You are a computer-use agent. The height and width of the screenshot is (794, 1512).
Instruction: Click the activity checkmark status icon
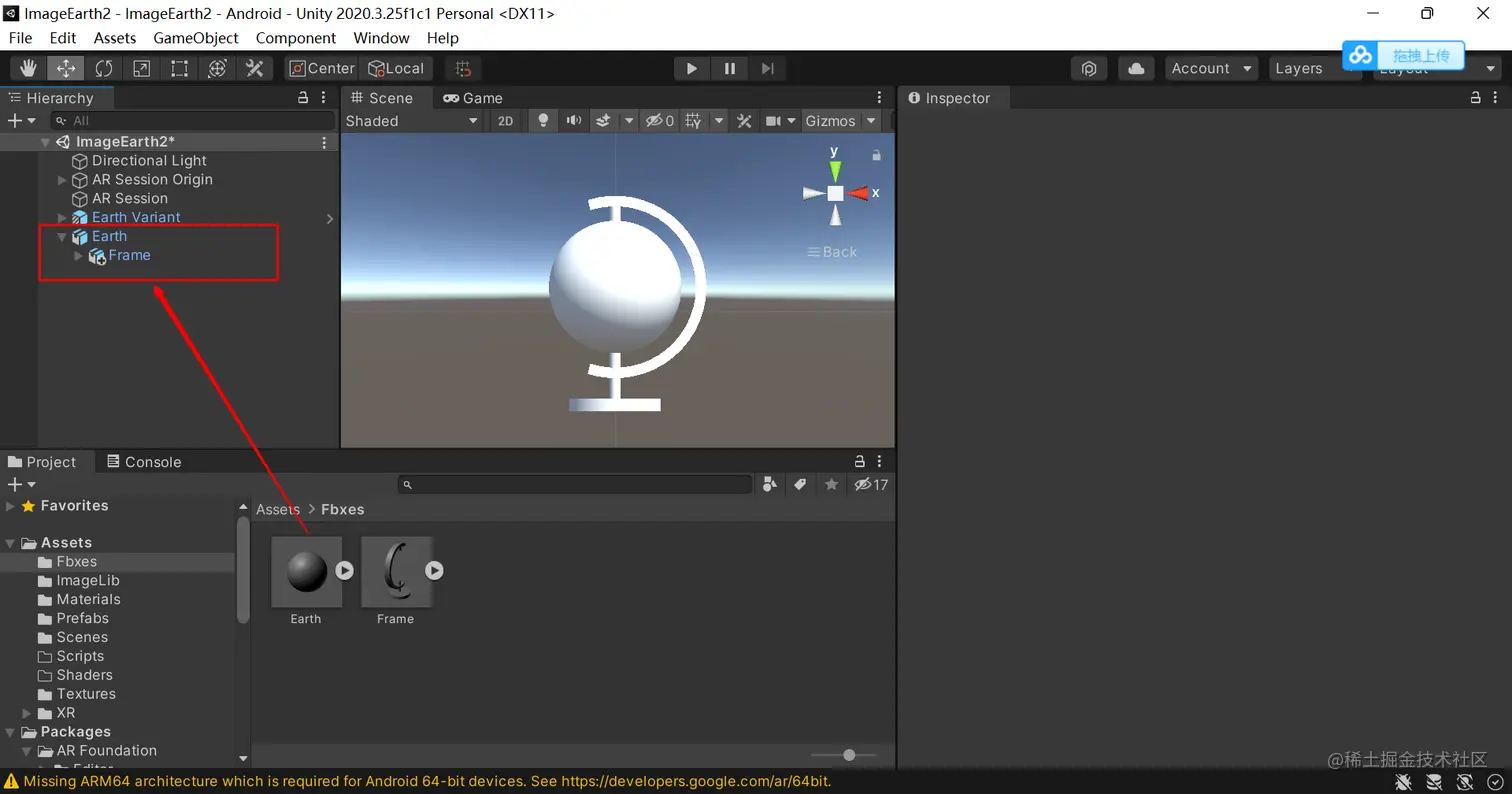pos(1495,782)
